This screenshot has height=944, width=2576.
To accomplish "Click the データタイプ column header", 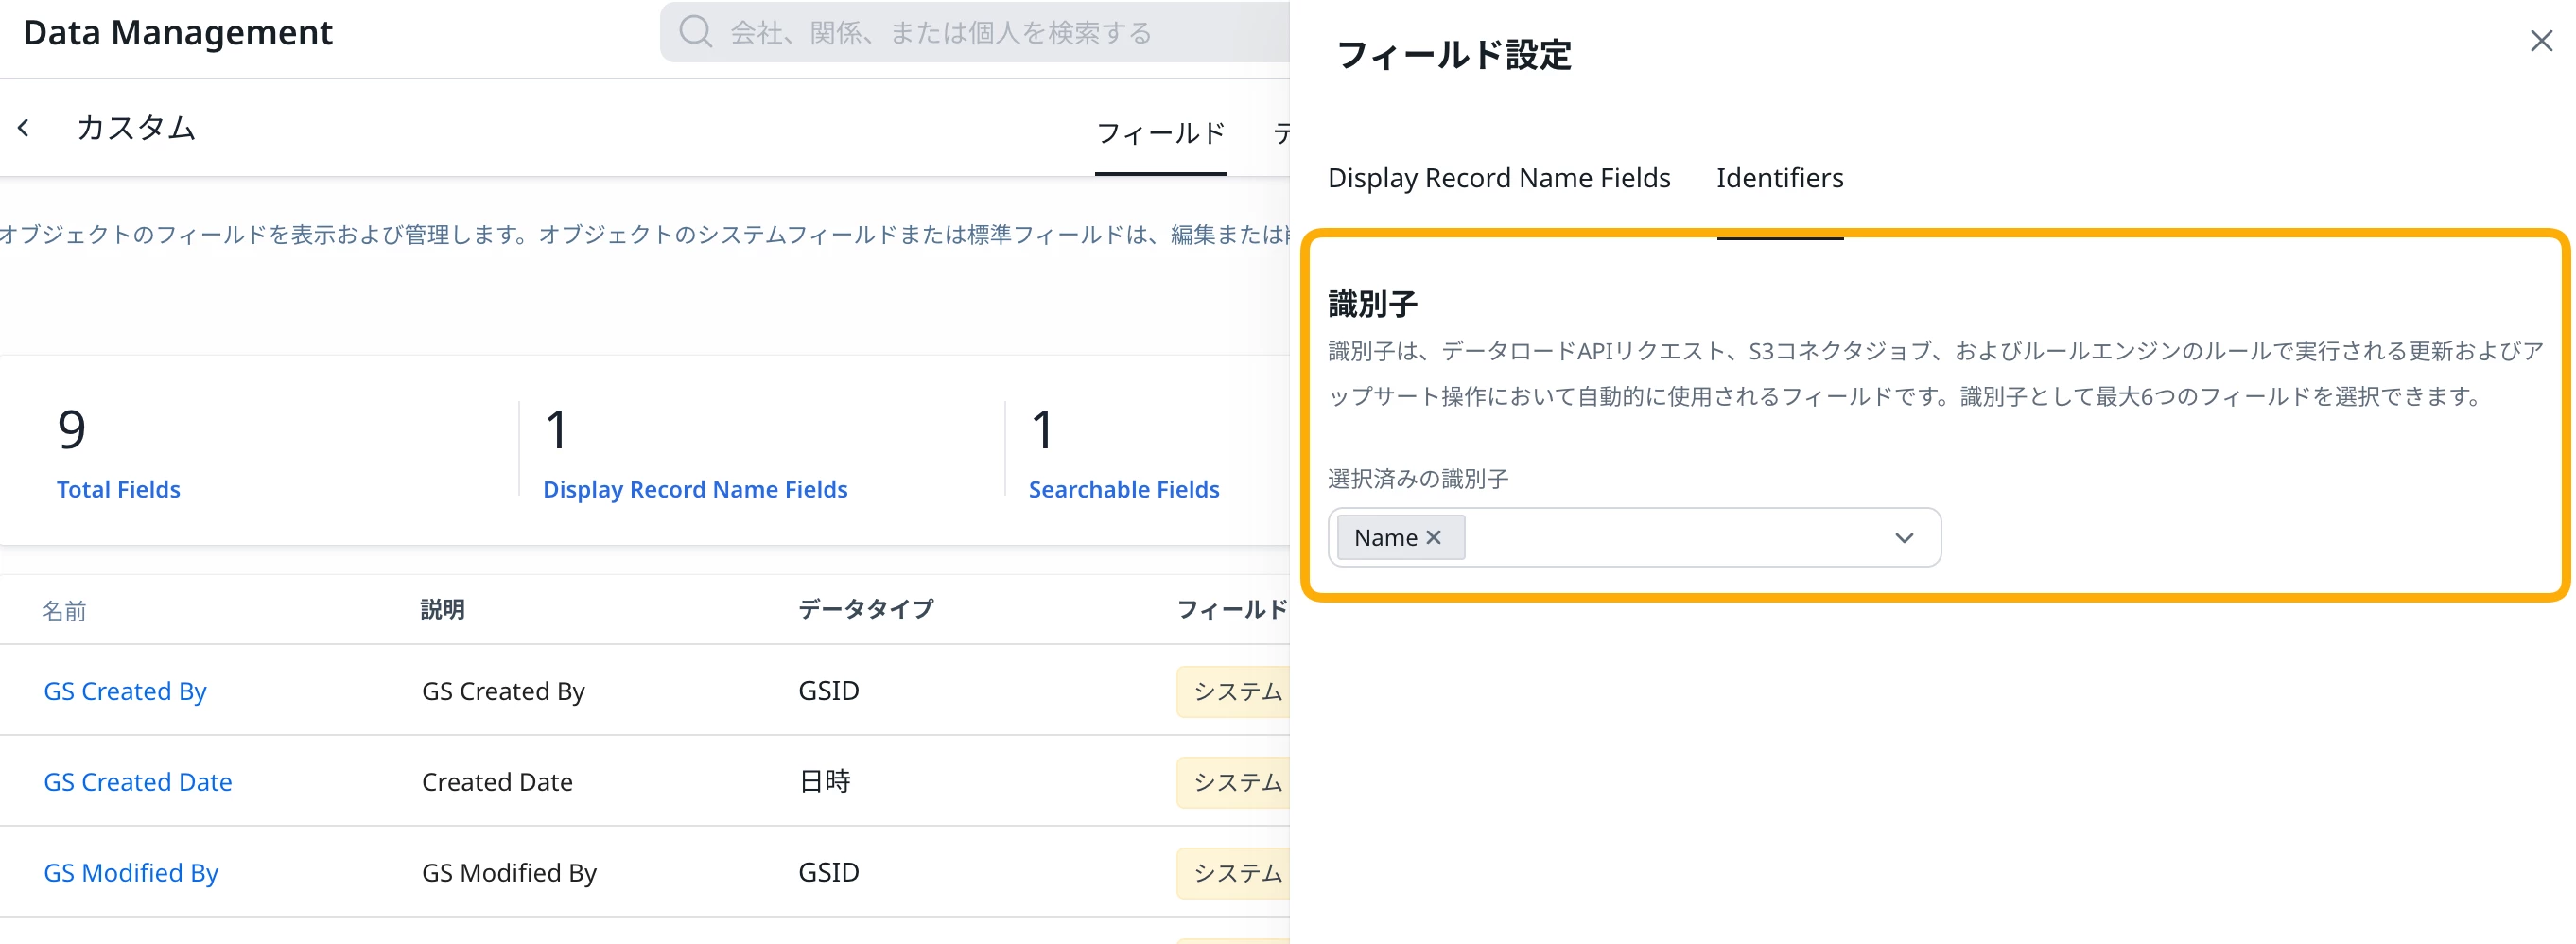I will 866,609.
